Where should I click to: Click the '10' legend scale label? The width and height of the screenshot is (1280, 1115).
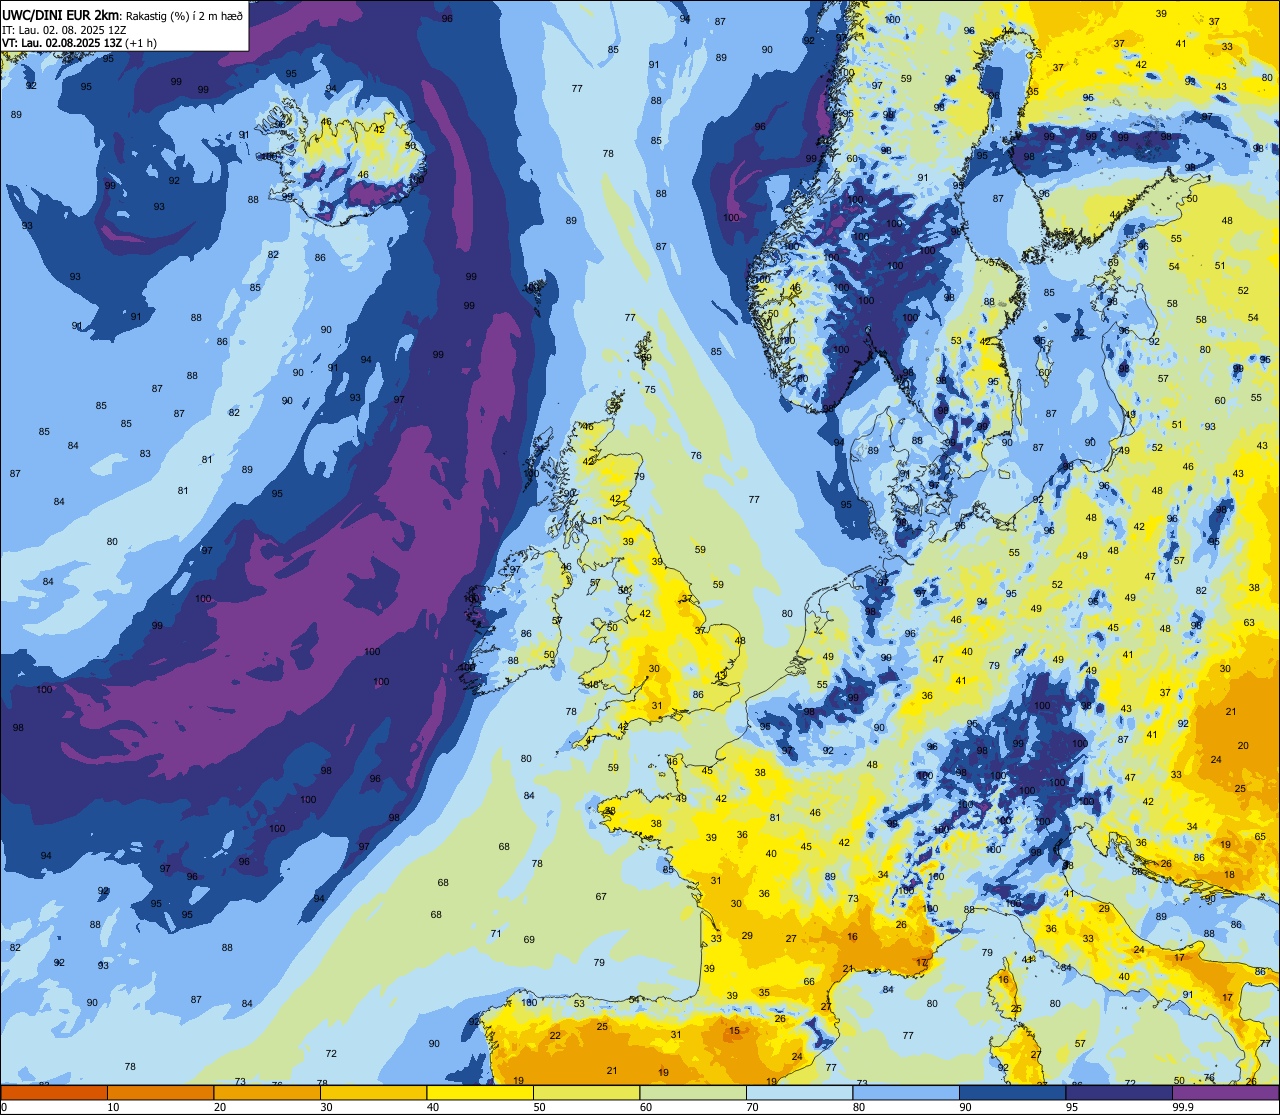(113, 1107)
